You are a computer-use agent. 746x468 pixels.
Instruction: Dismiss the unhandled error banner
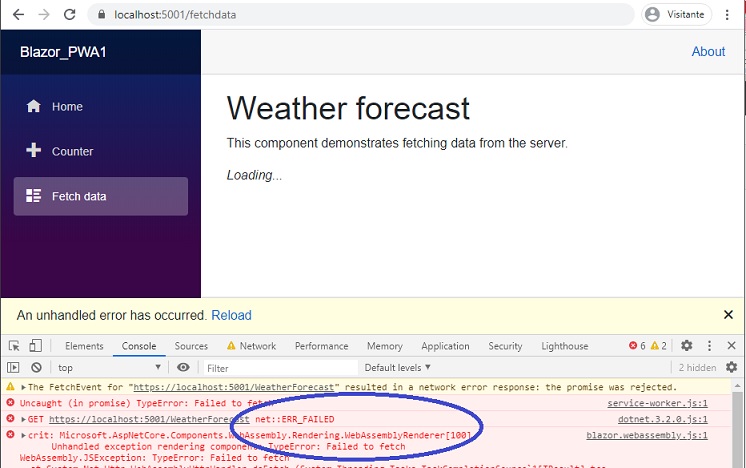click(728, 314)
